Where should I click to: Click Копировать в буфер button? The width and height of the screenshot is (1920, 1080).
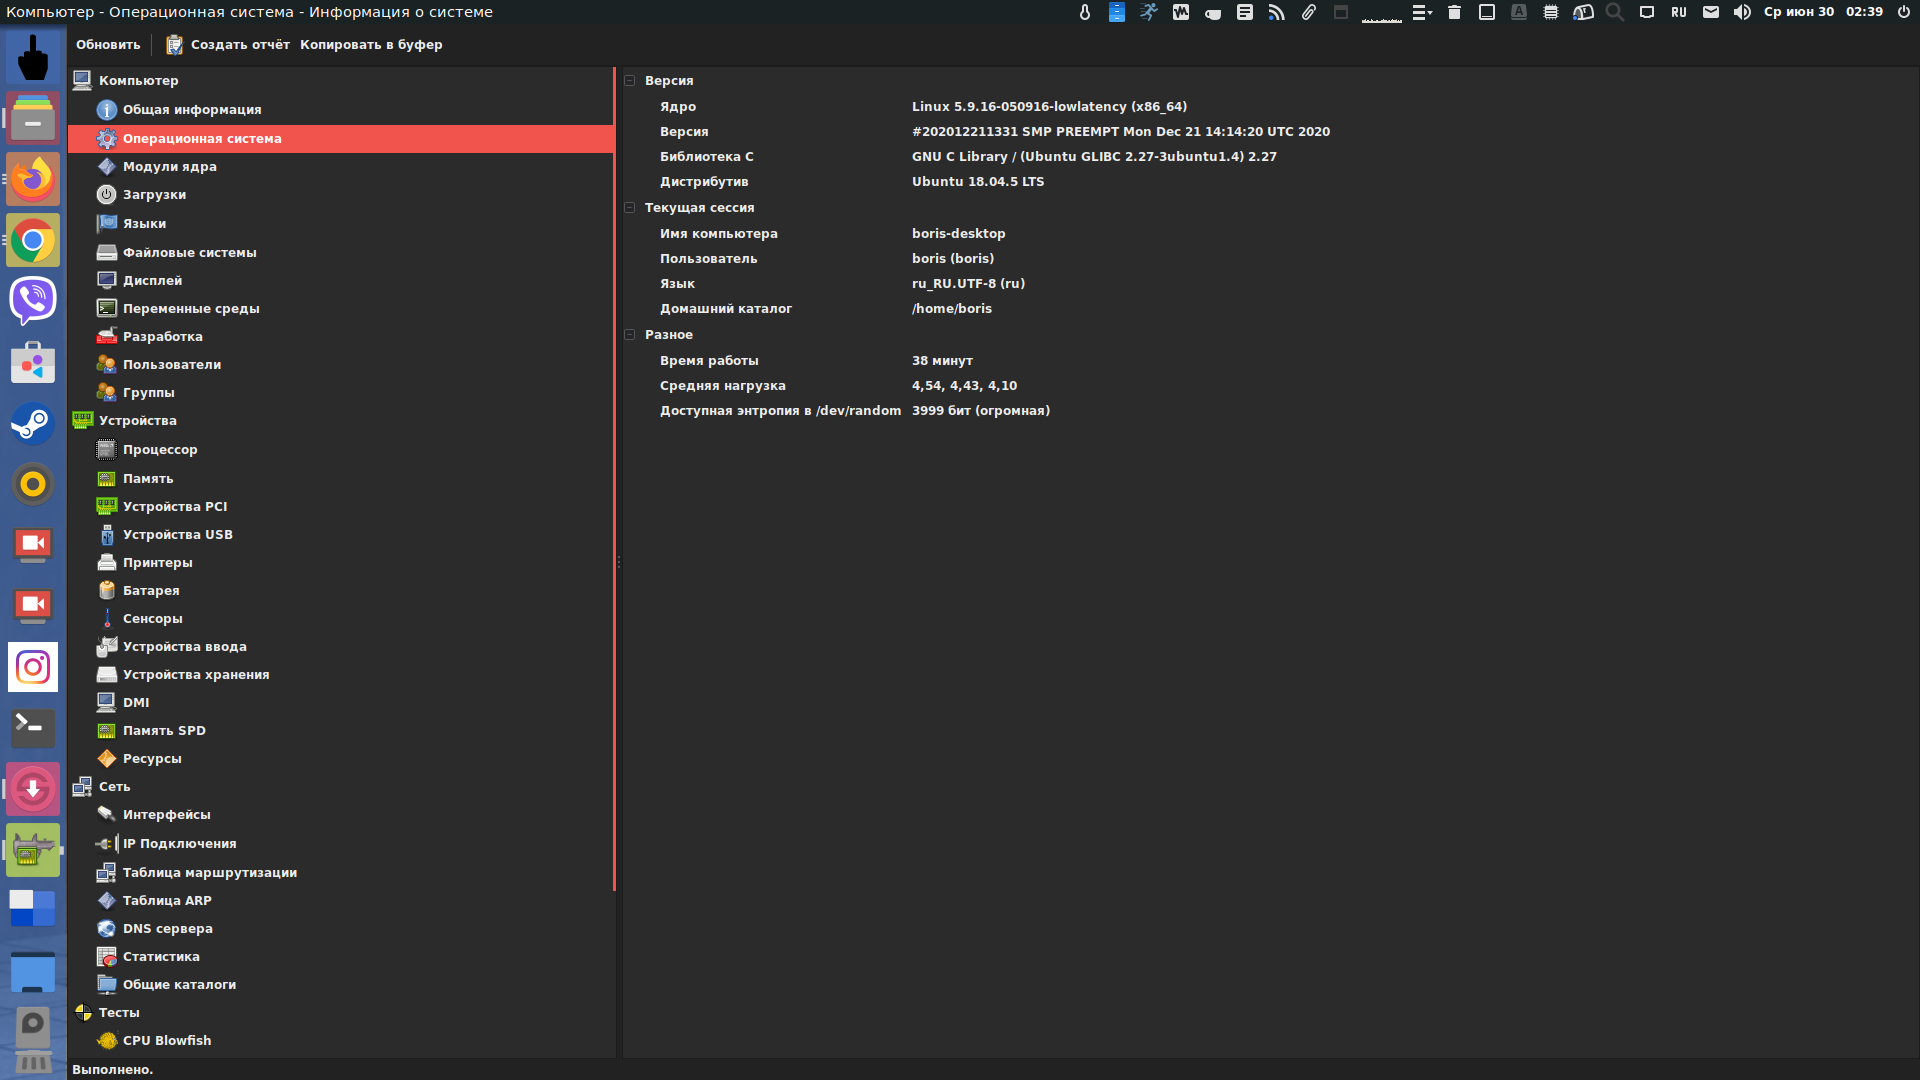pyautogui.click(x=371, y=45)
